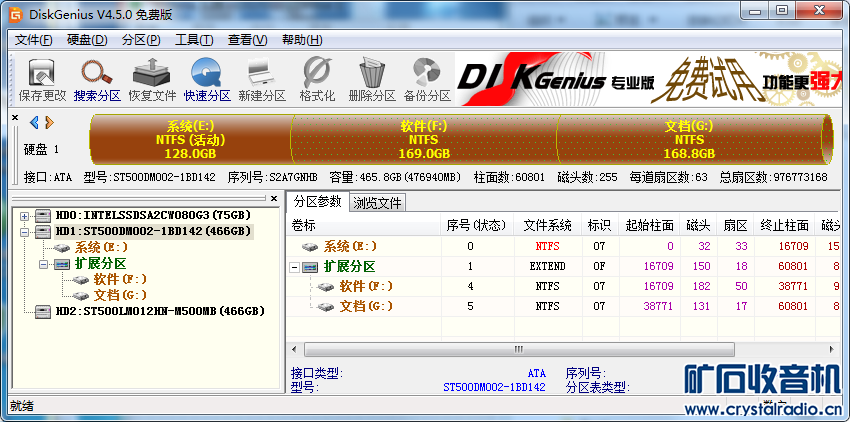Select HD0:INTELSSDSA2CW080G3(75GB) in tree
The width and height of the screenshot is (850, 422).
click(153, 216)
